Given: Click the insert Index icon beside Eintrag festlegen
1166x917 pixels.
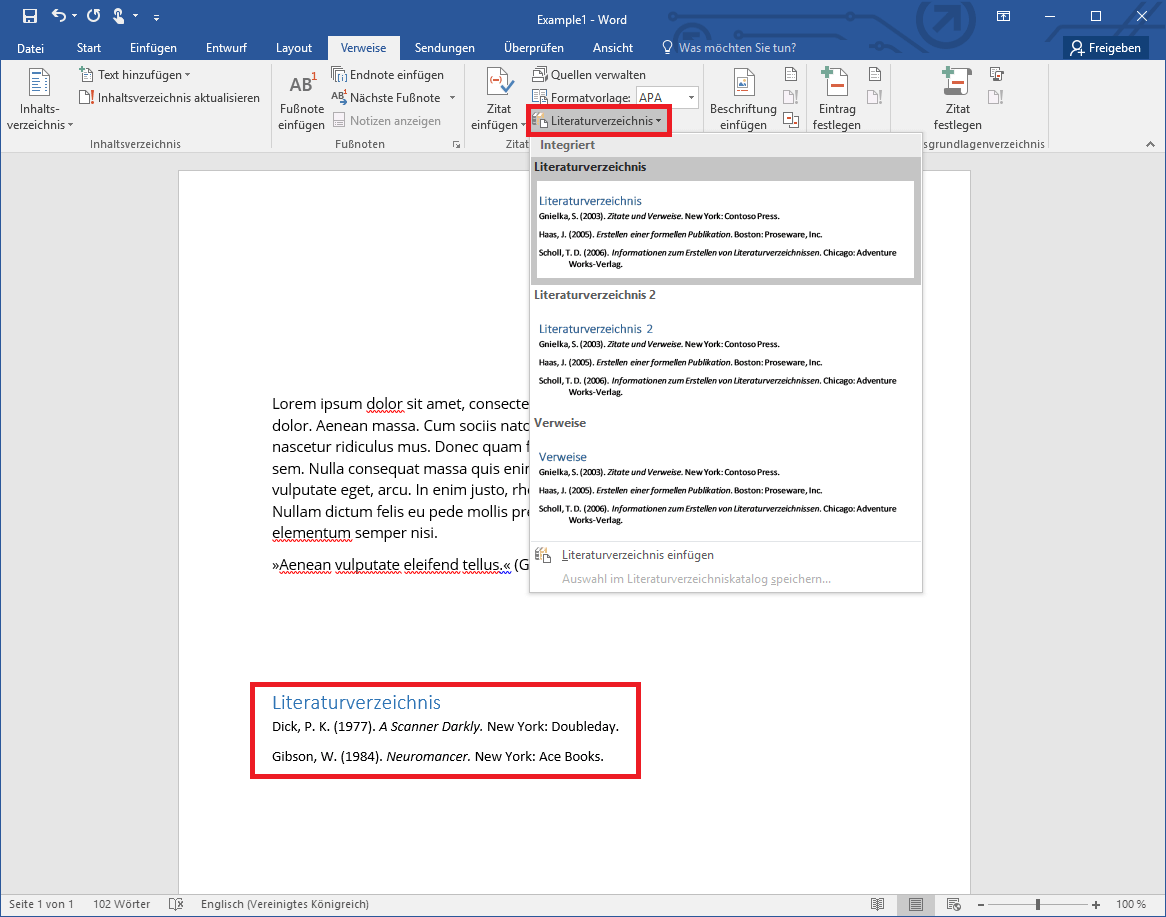Looking at the screenshot, I should coord(875,74).
